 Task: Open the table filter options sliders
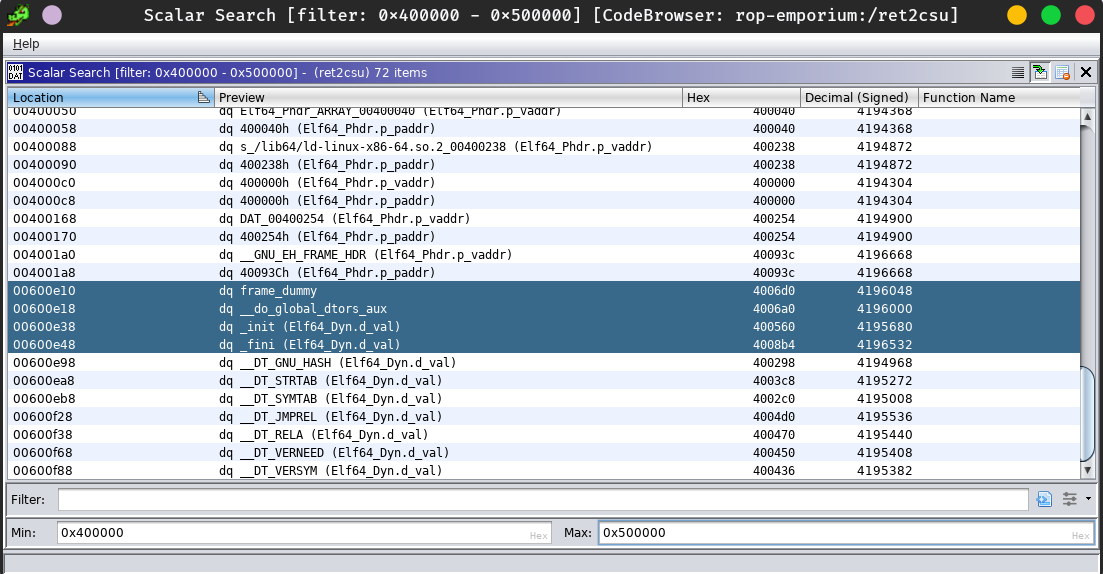[1070, 499]
